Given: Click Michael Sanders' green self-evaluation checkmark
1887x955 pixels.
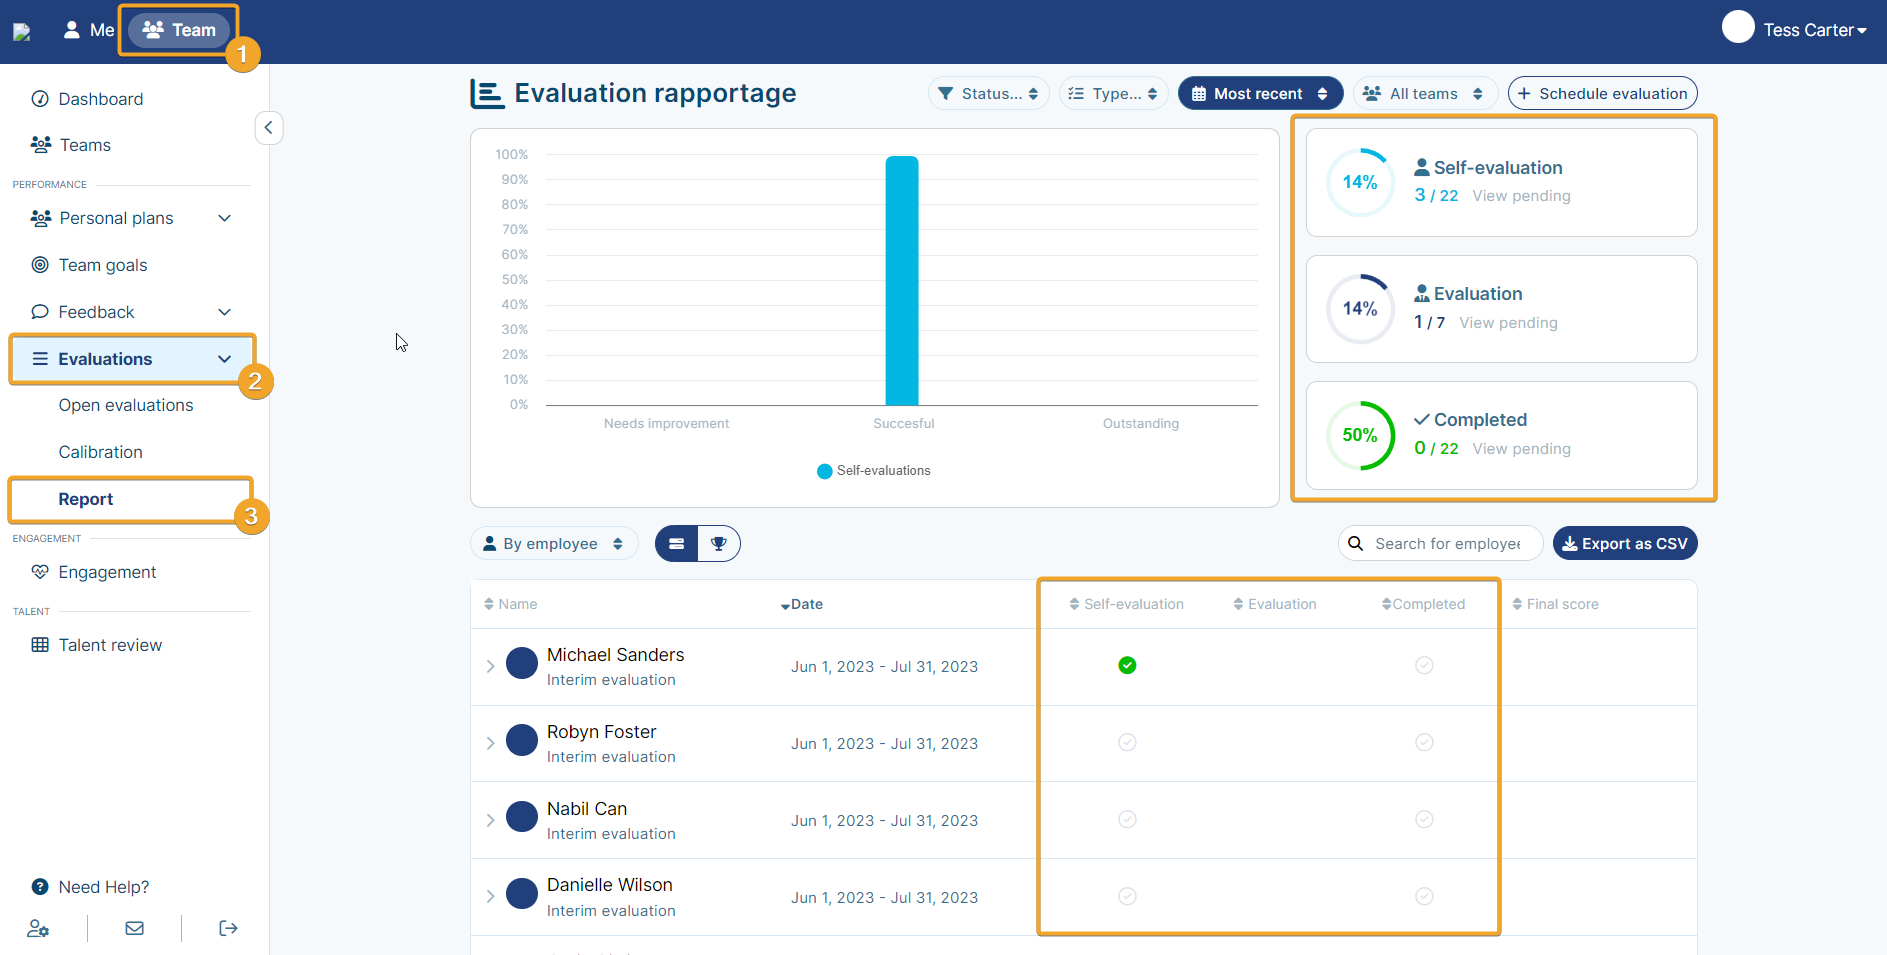Looking at the screenshot, I should 1127,665.
